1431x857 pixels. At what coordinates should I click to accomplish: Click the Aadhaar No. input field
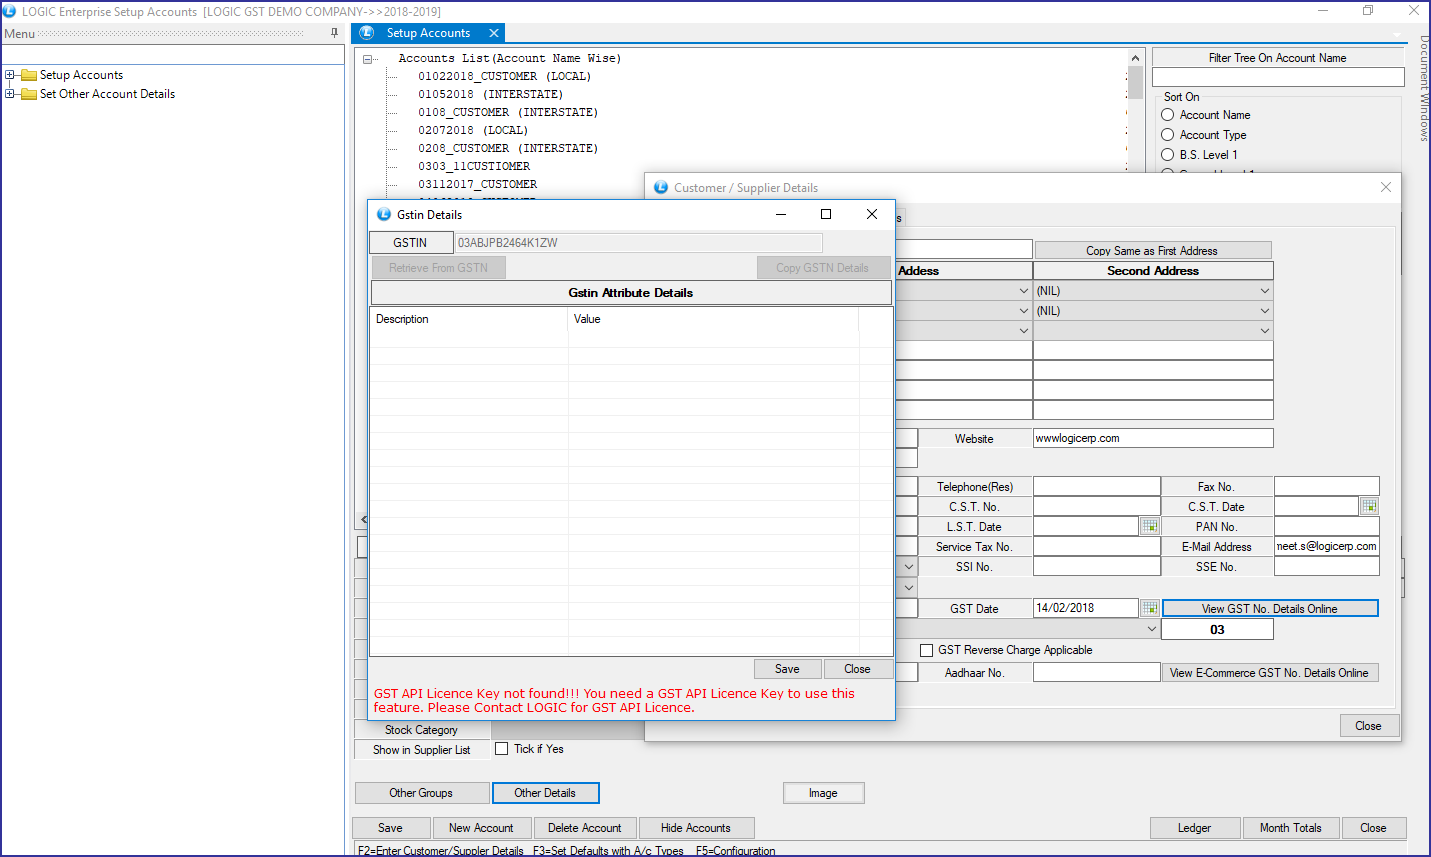[x=1097, y=673]
